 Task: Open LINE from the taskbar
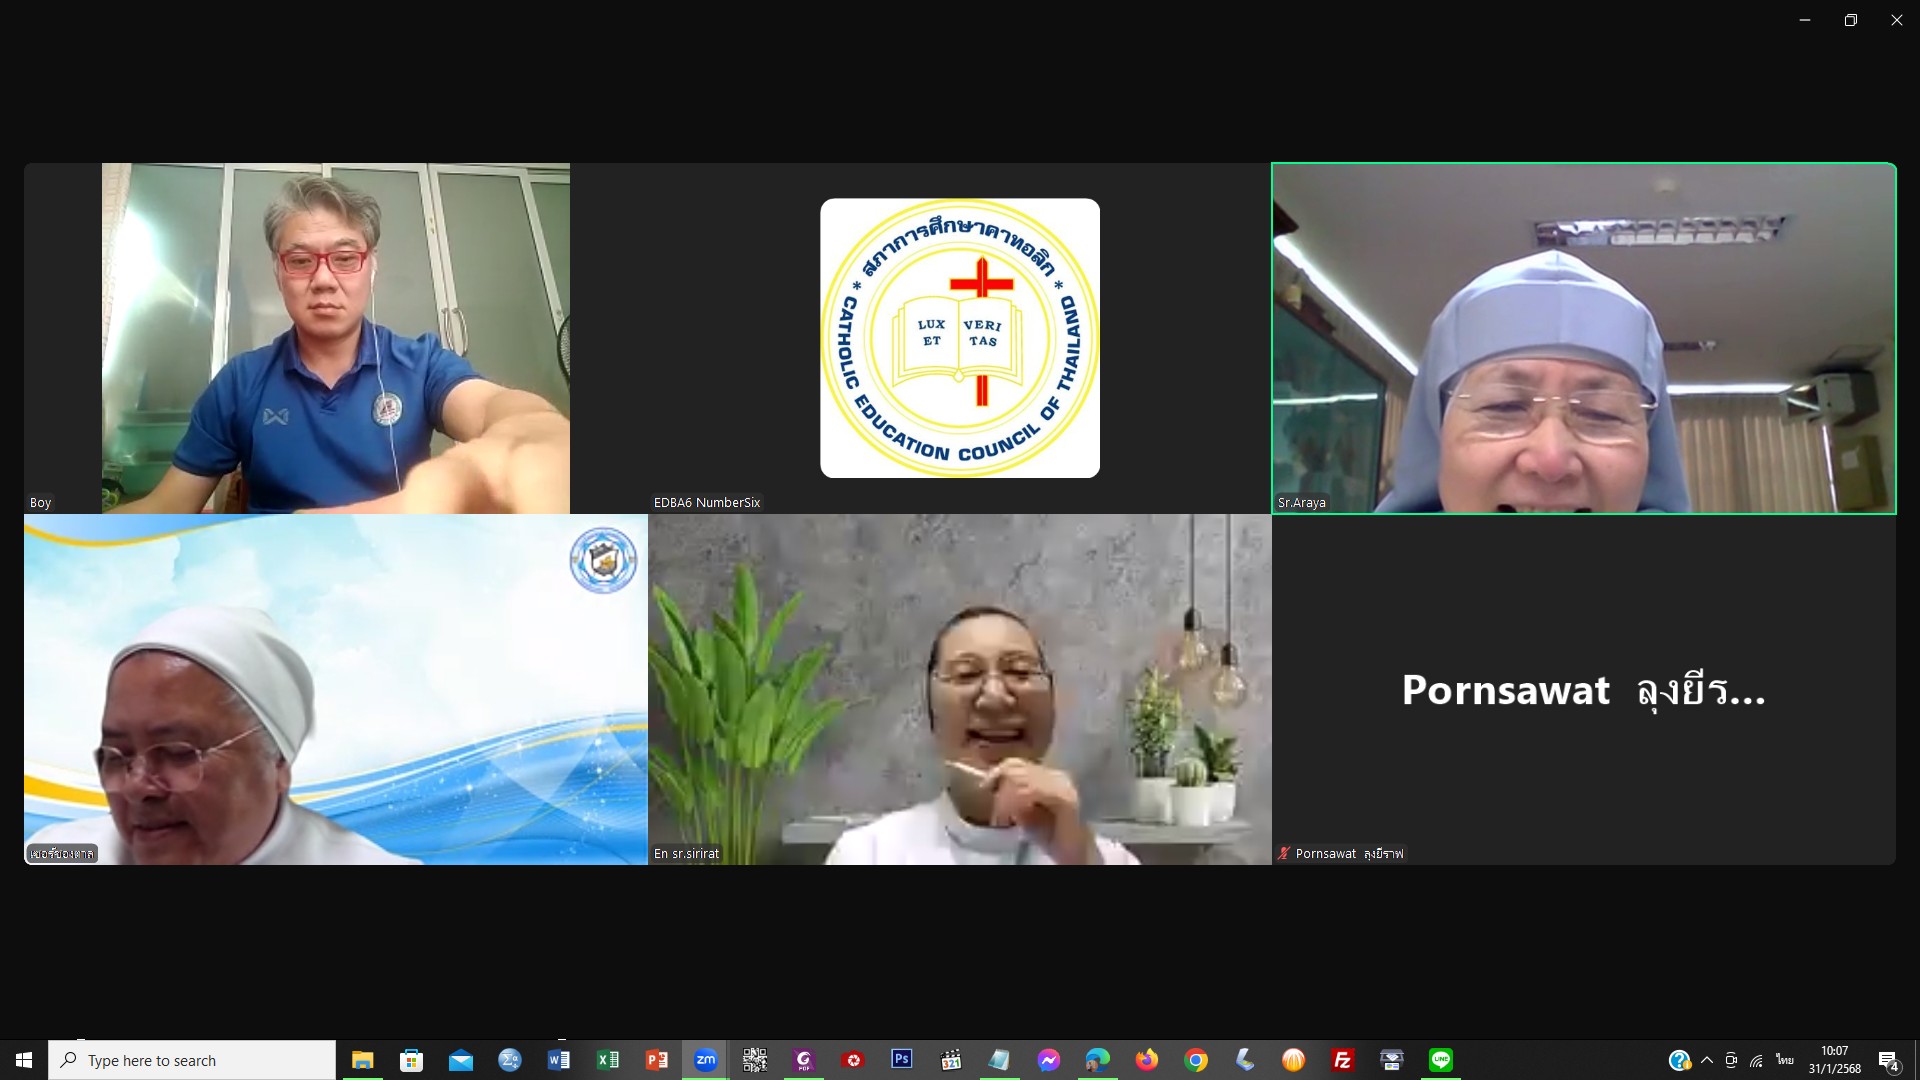tap(1440, 1060)
